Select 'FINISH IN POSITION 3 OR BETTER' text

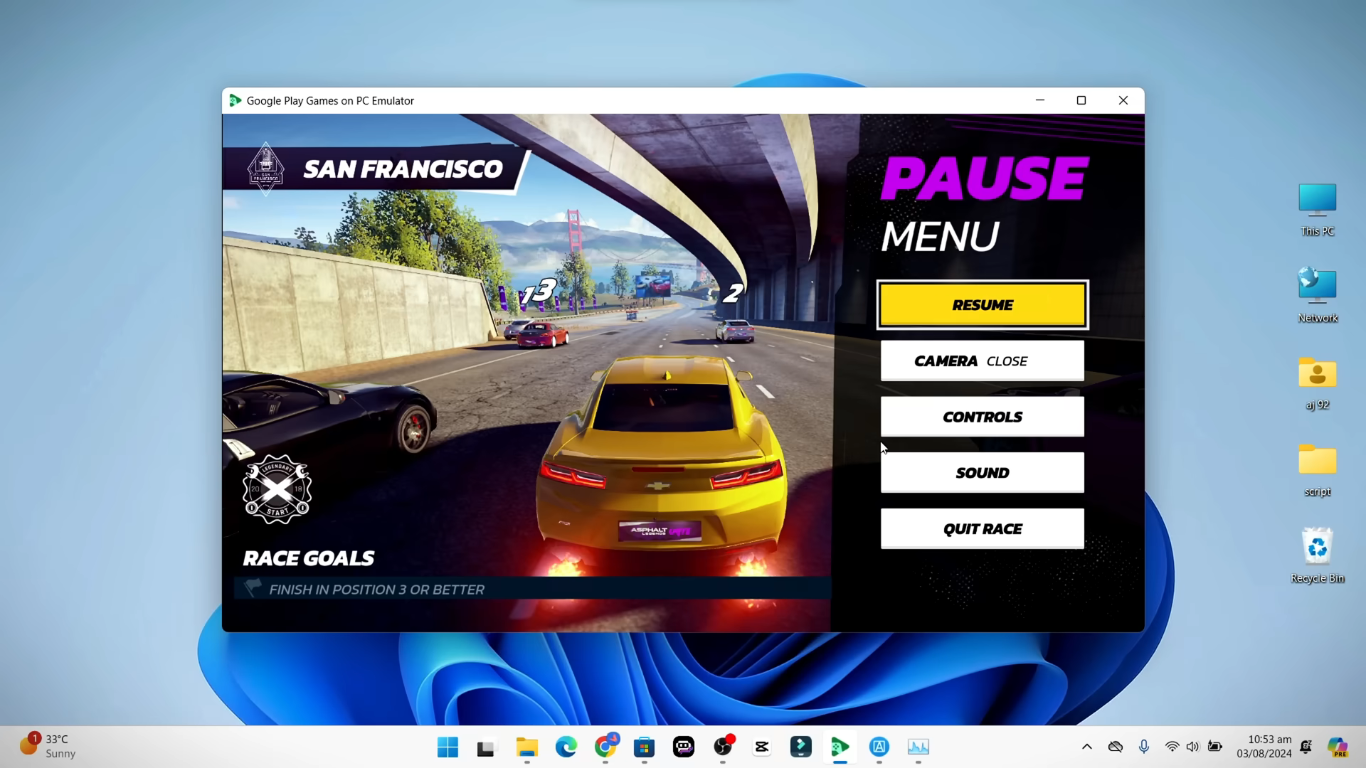(377, 590)
